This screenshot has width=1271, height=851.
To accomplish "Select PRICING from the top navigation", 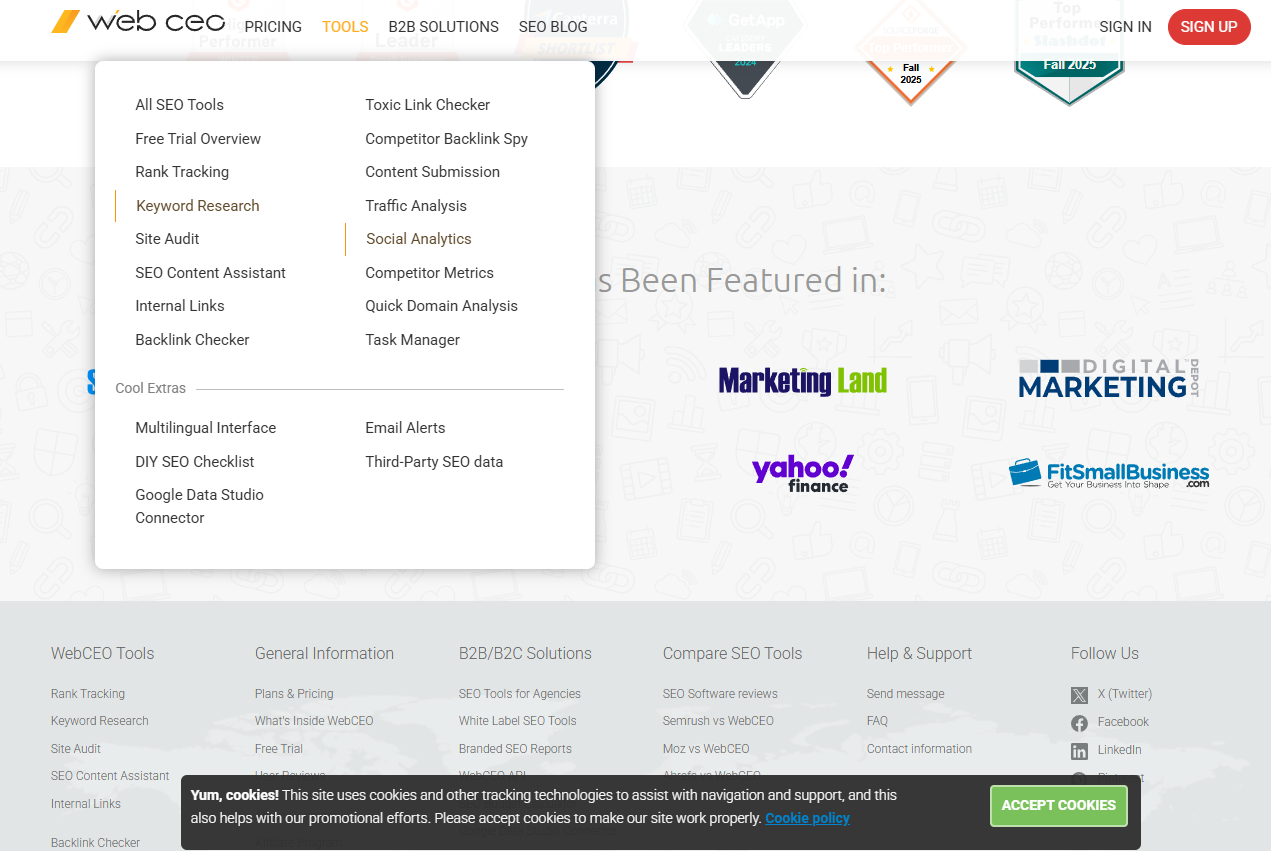I will point(273,27).
